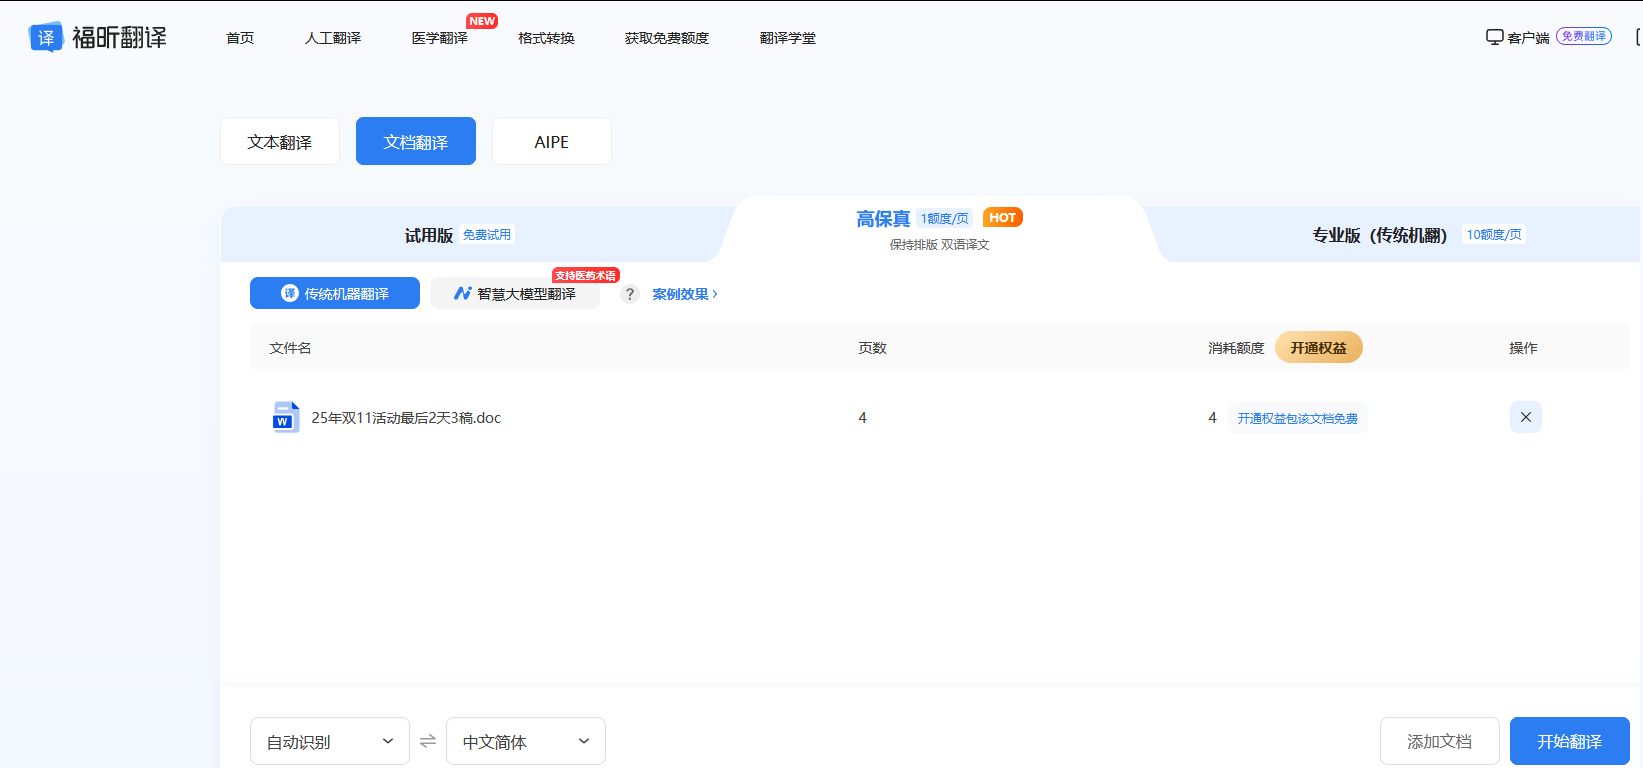Click the 客户端 monitor icon
The image size is (1643, 768).
1494,37
